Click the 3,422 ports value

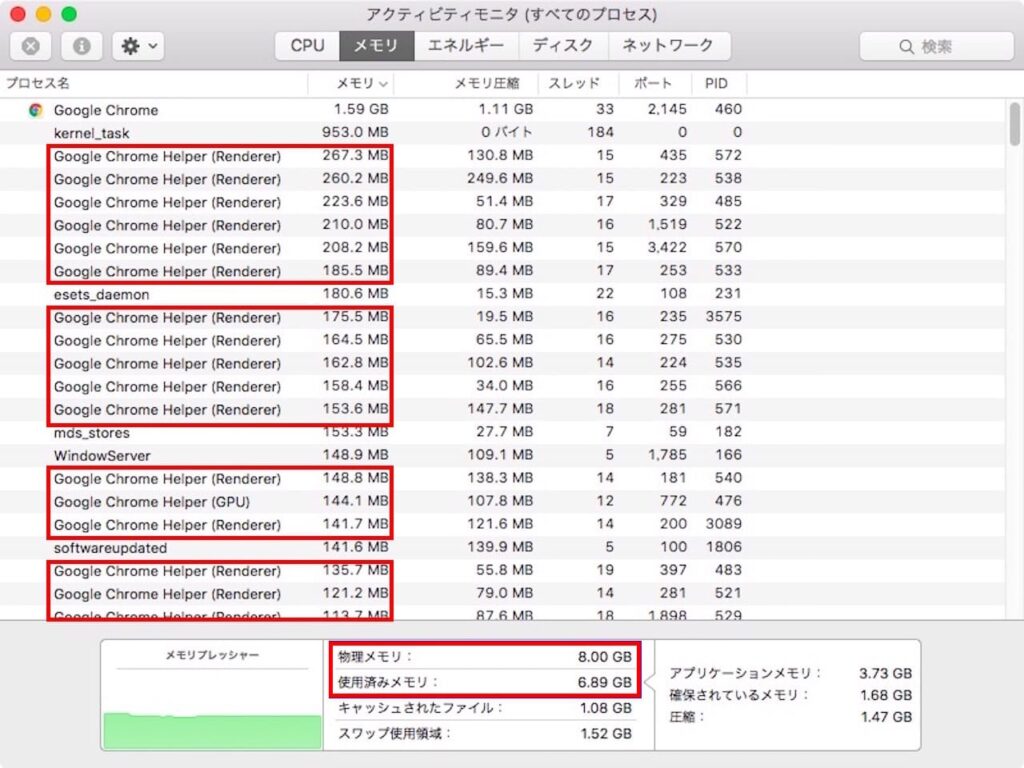pos(667,248)
